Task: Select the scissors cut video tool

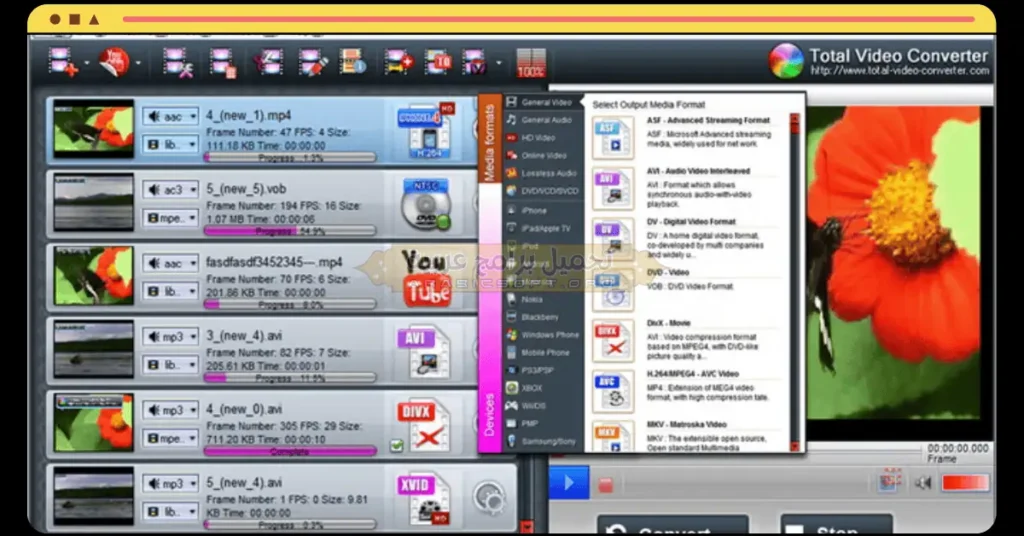Action: [268, 63]
